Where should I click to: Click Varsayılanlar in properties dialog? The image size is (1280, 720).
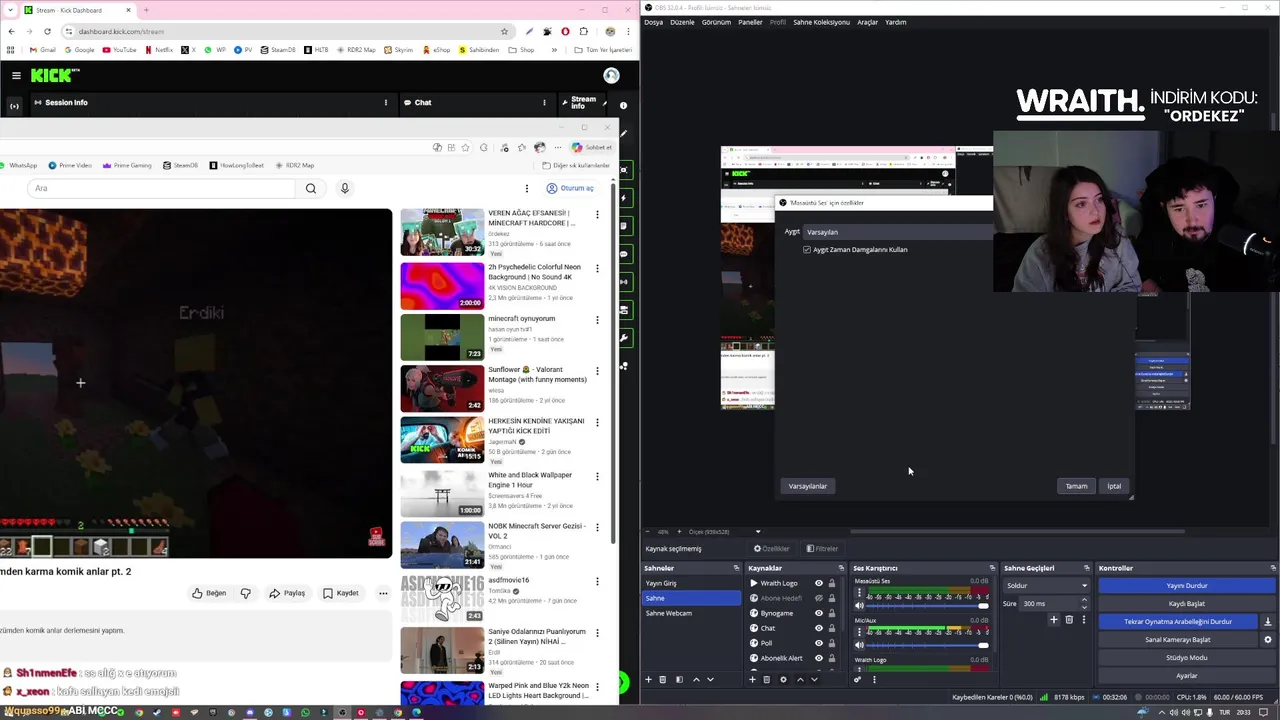tap(807, 486)
